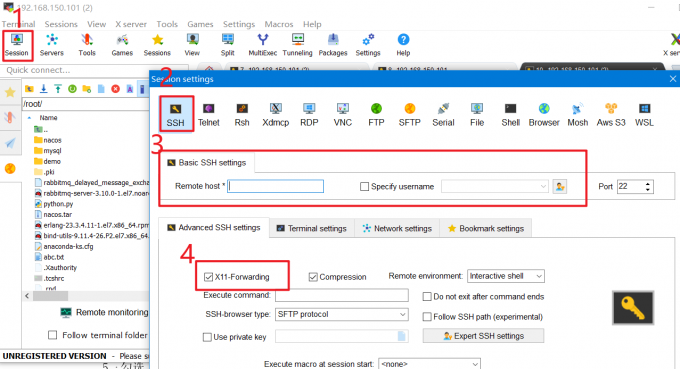Select the Serial session type

pyautogui.click(x=443, y=115)
